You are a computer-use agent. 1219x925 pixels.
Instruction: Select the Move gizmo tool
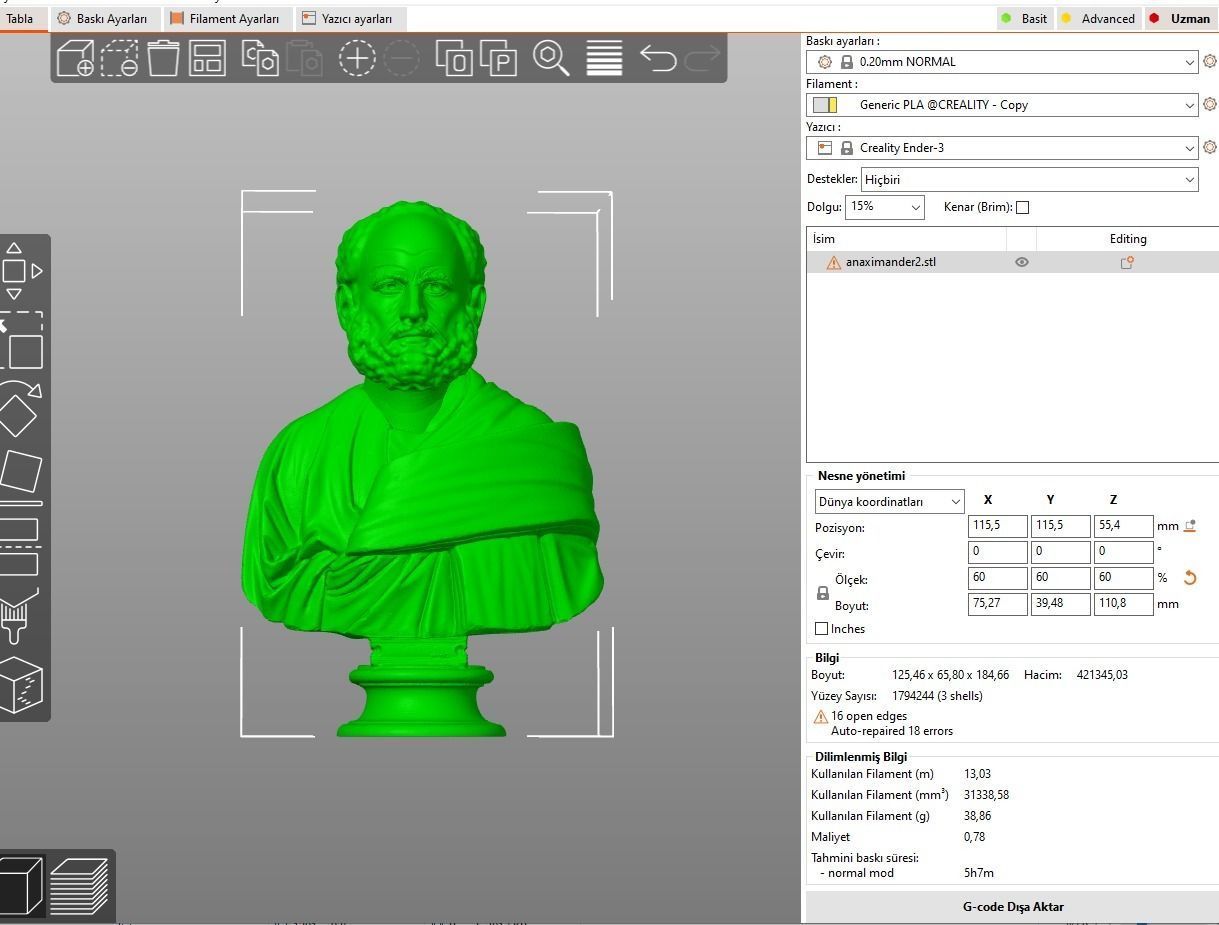(22, 271)
